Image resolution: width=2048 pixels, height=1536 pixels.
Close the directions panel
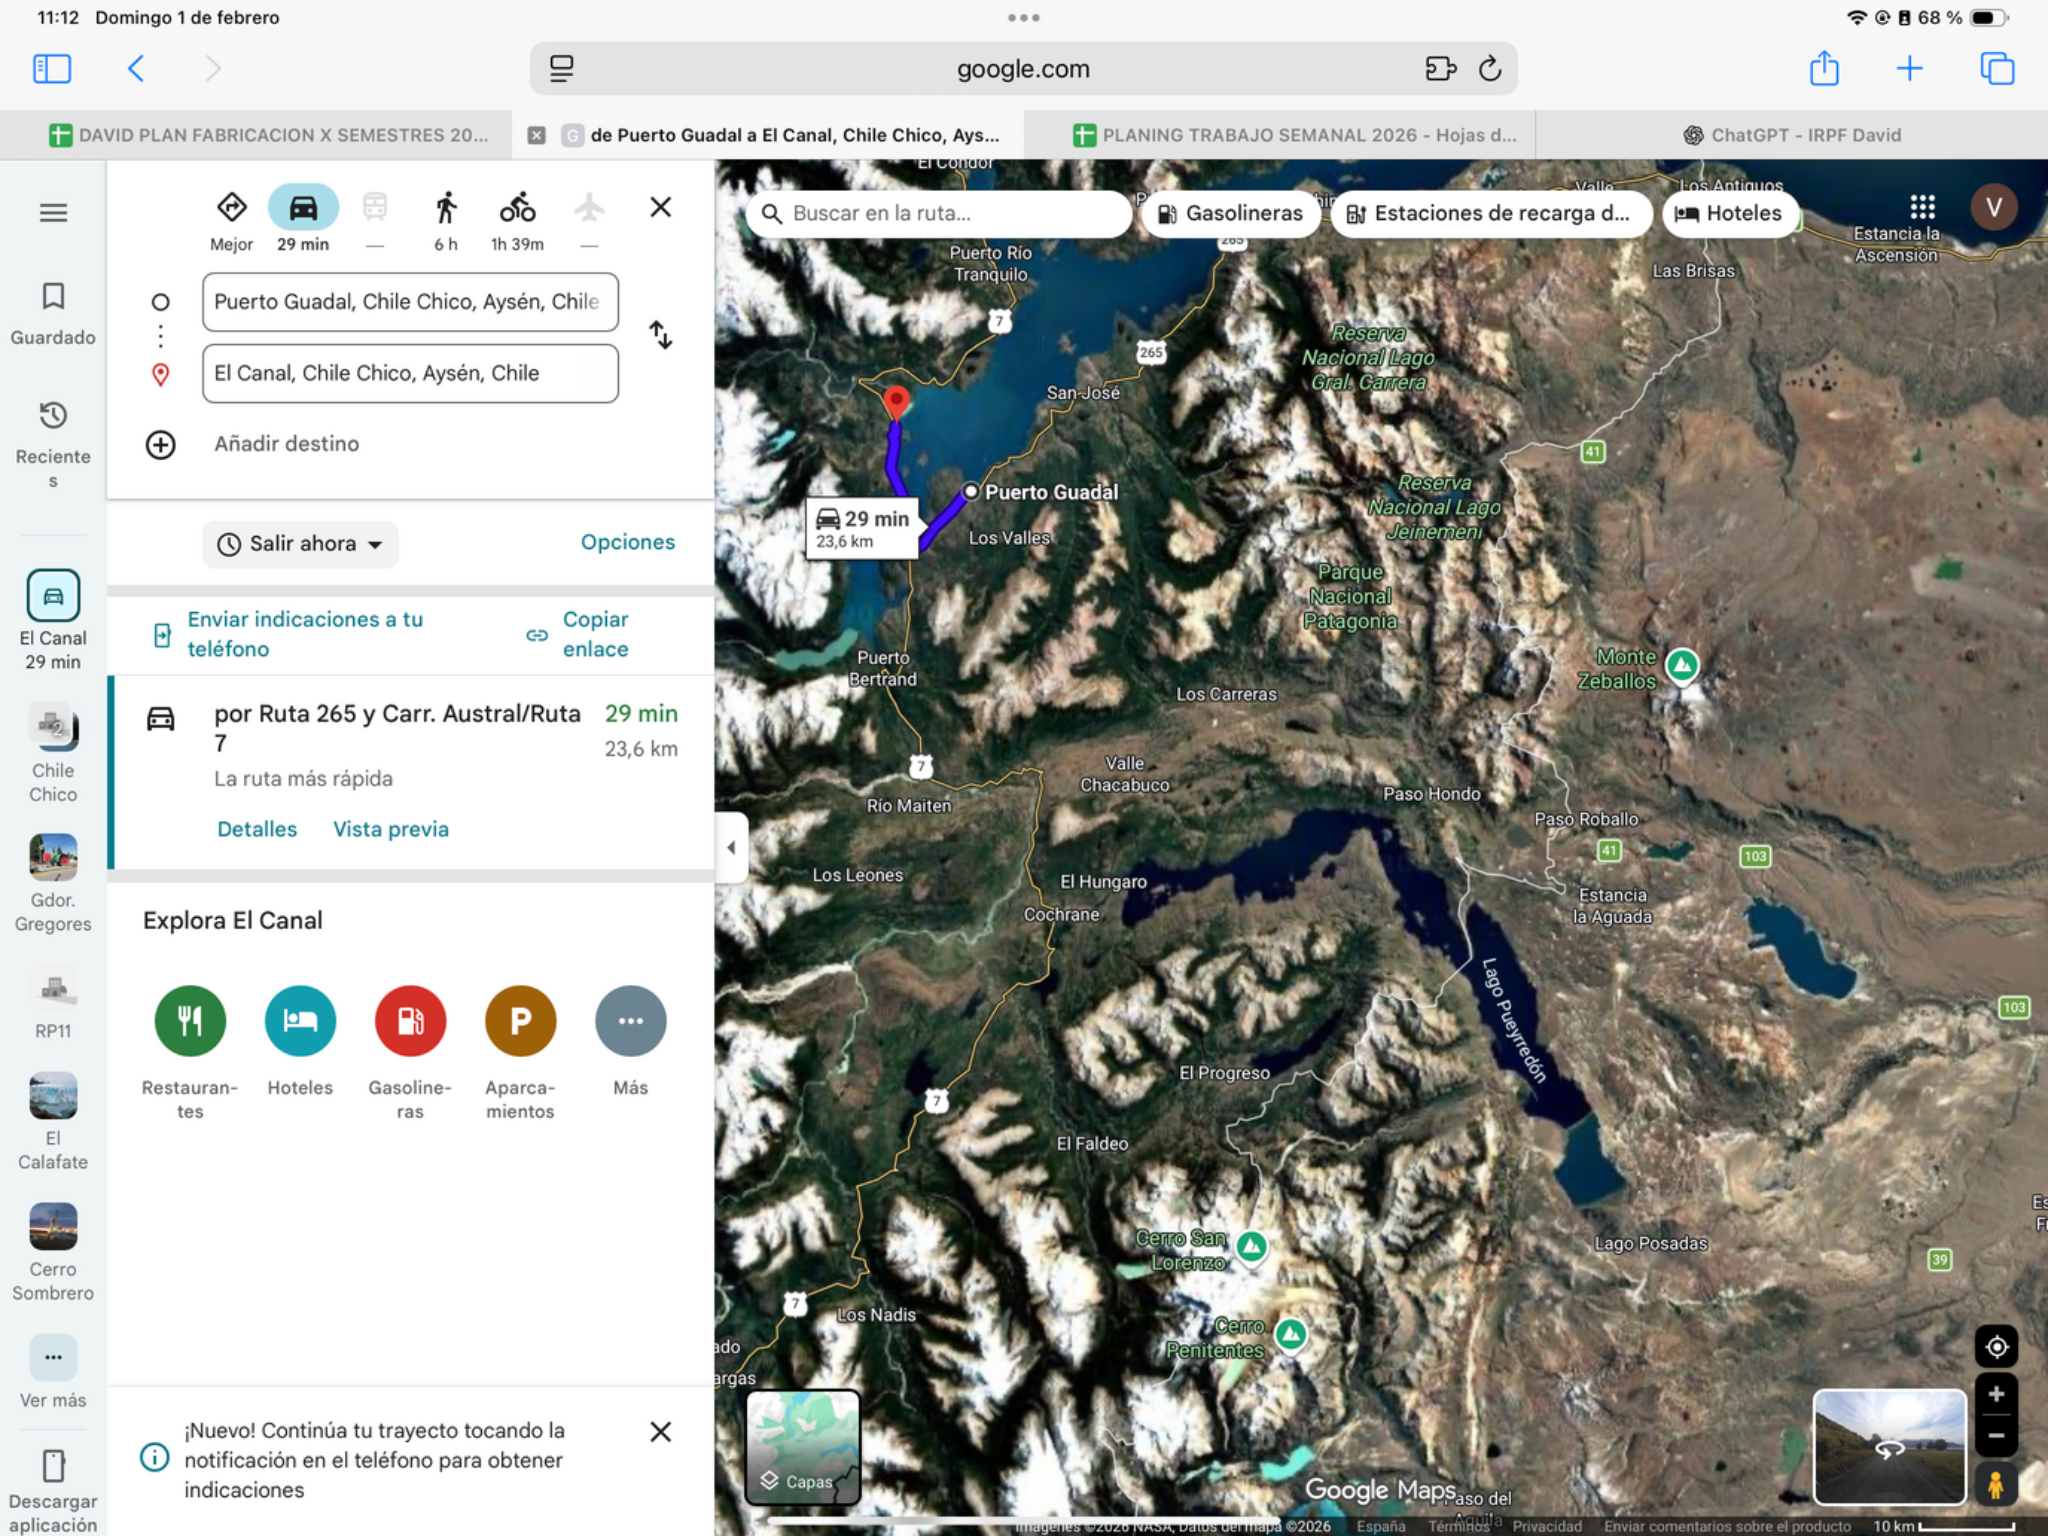[x=660, y=207]
